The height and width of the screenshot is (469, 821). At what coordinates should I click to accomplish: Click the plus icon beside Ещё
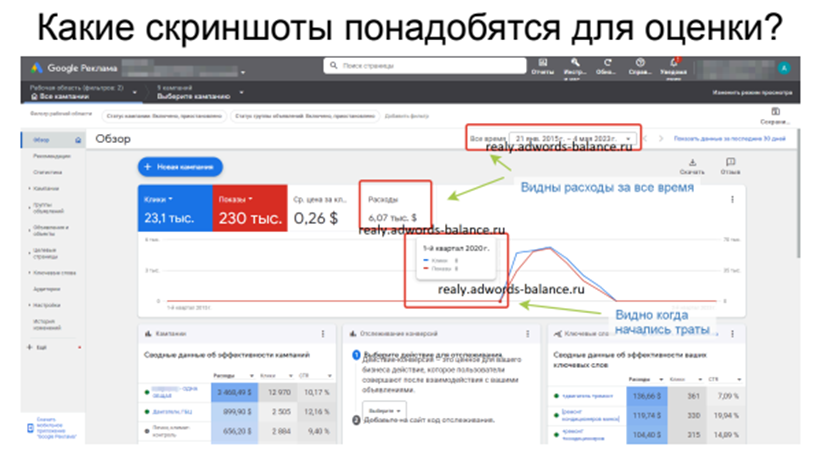(x=30, y=347)
